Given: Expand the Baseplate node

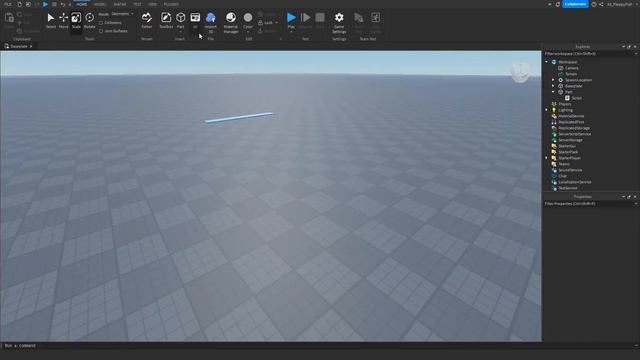Looking at the screenshot, I should [553, 86].
